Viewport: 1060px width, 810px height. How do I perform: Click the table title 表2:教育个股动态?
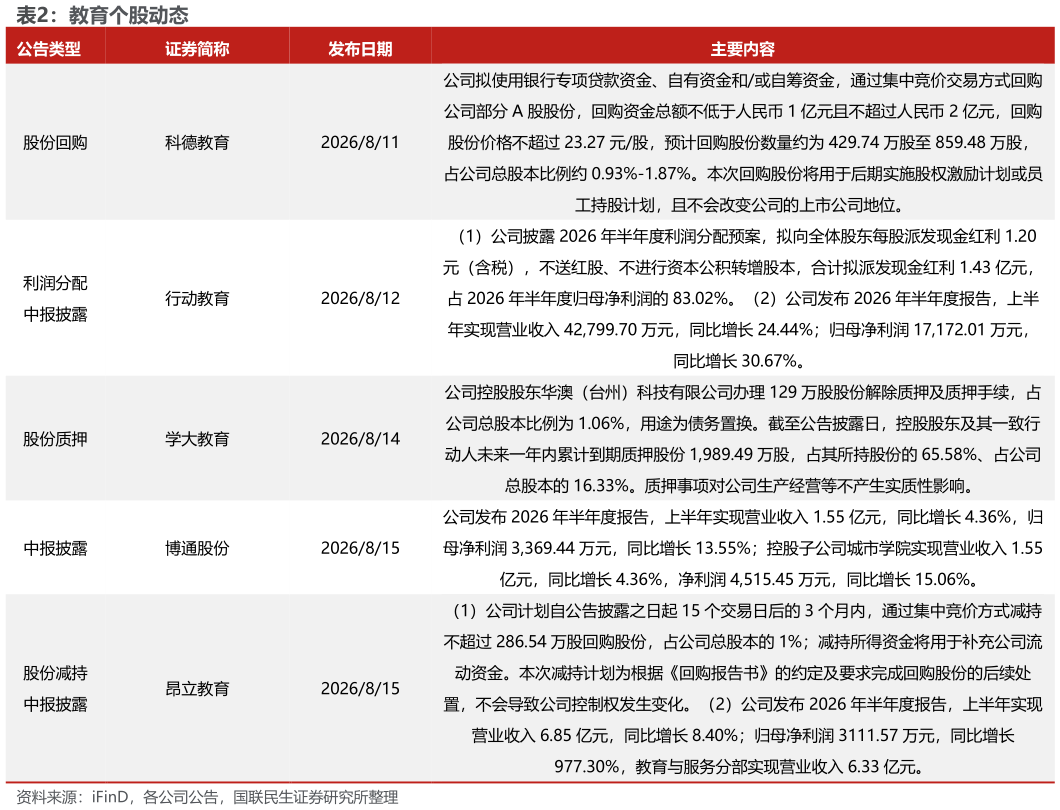pyautogui.click(x=102, y=15)
